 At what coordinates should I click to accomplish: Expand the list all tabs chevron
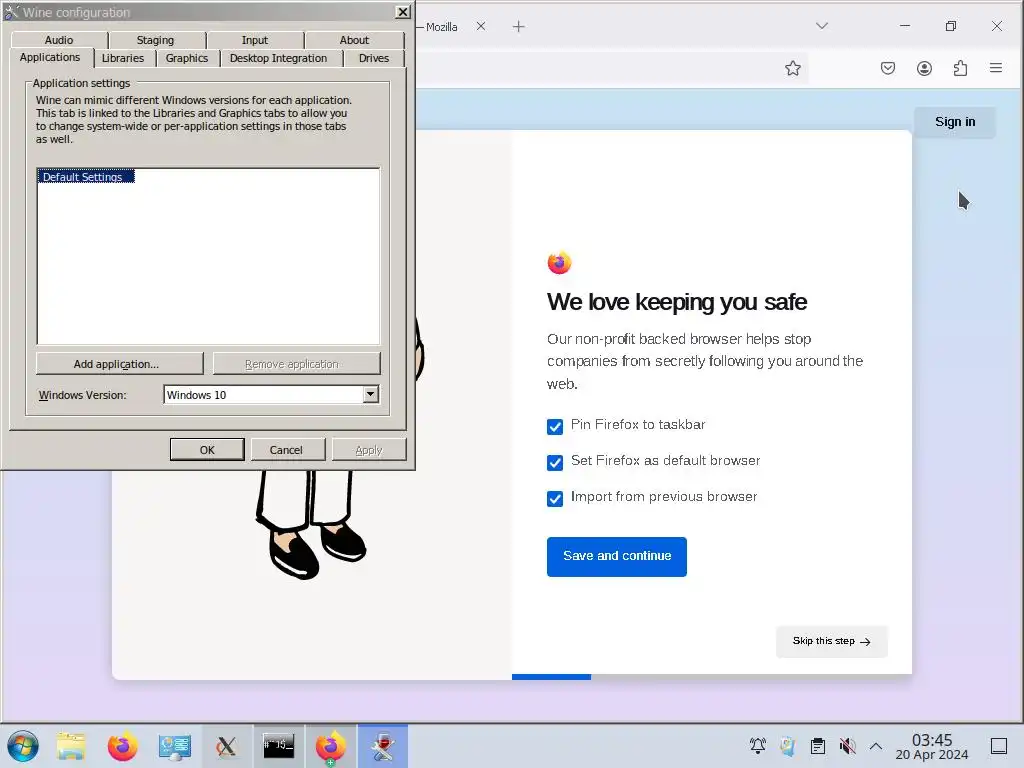coord(822,26)
